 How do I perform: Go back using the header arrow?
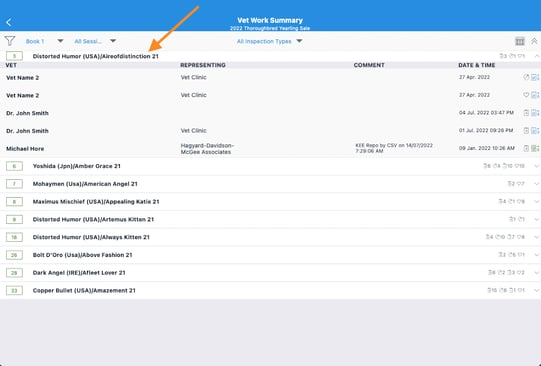point(9,22)
